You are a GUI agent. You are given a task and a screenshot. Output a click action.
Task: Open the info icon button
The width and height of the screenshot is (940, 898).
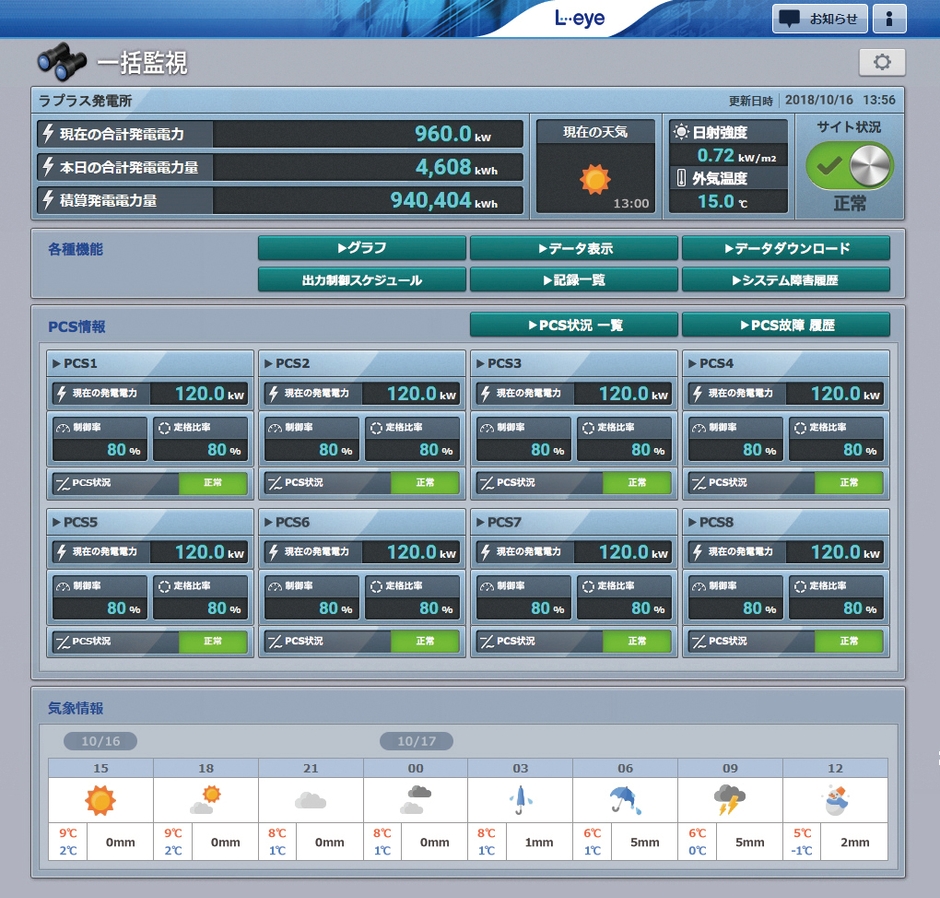[889, 19]
